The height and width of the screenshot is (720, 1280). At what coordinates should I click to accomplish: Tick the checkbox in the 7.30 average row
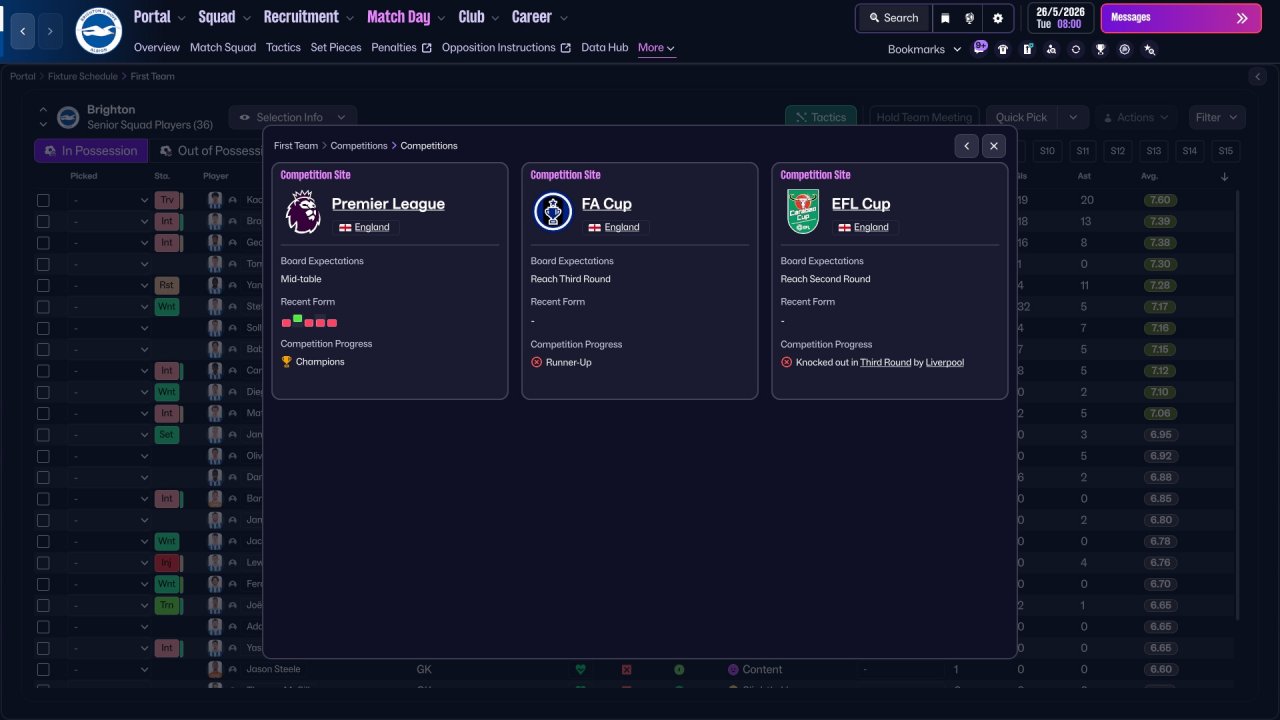tap(43, 264)
